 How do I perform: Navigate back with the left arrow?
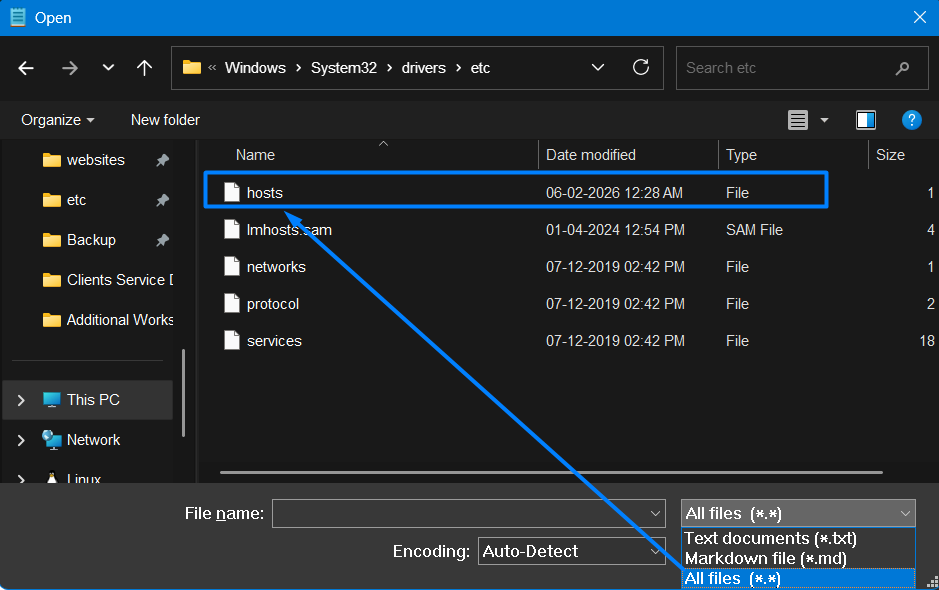tap(25, 67)
